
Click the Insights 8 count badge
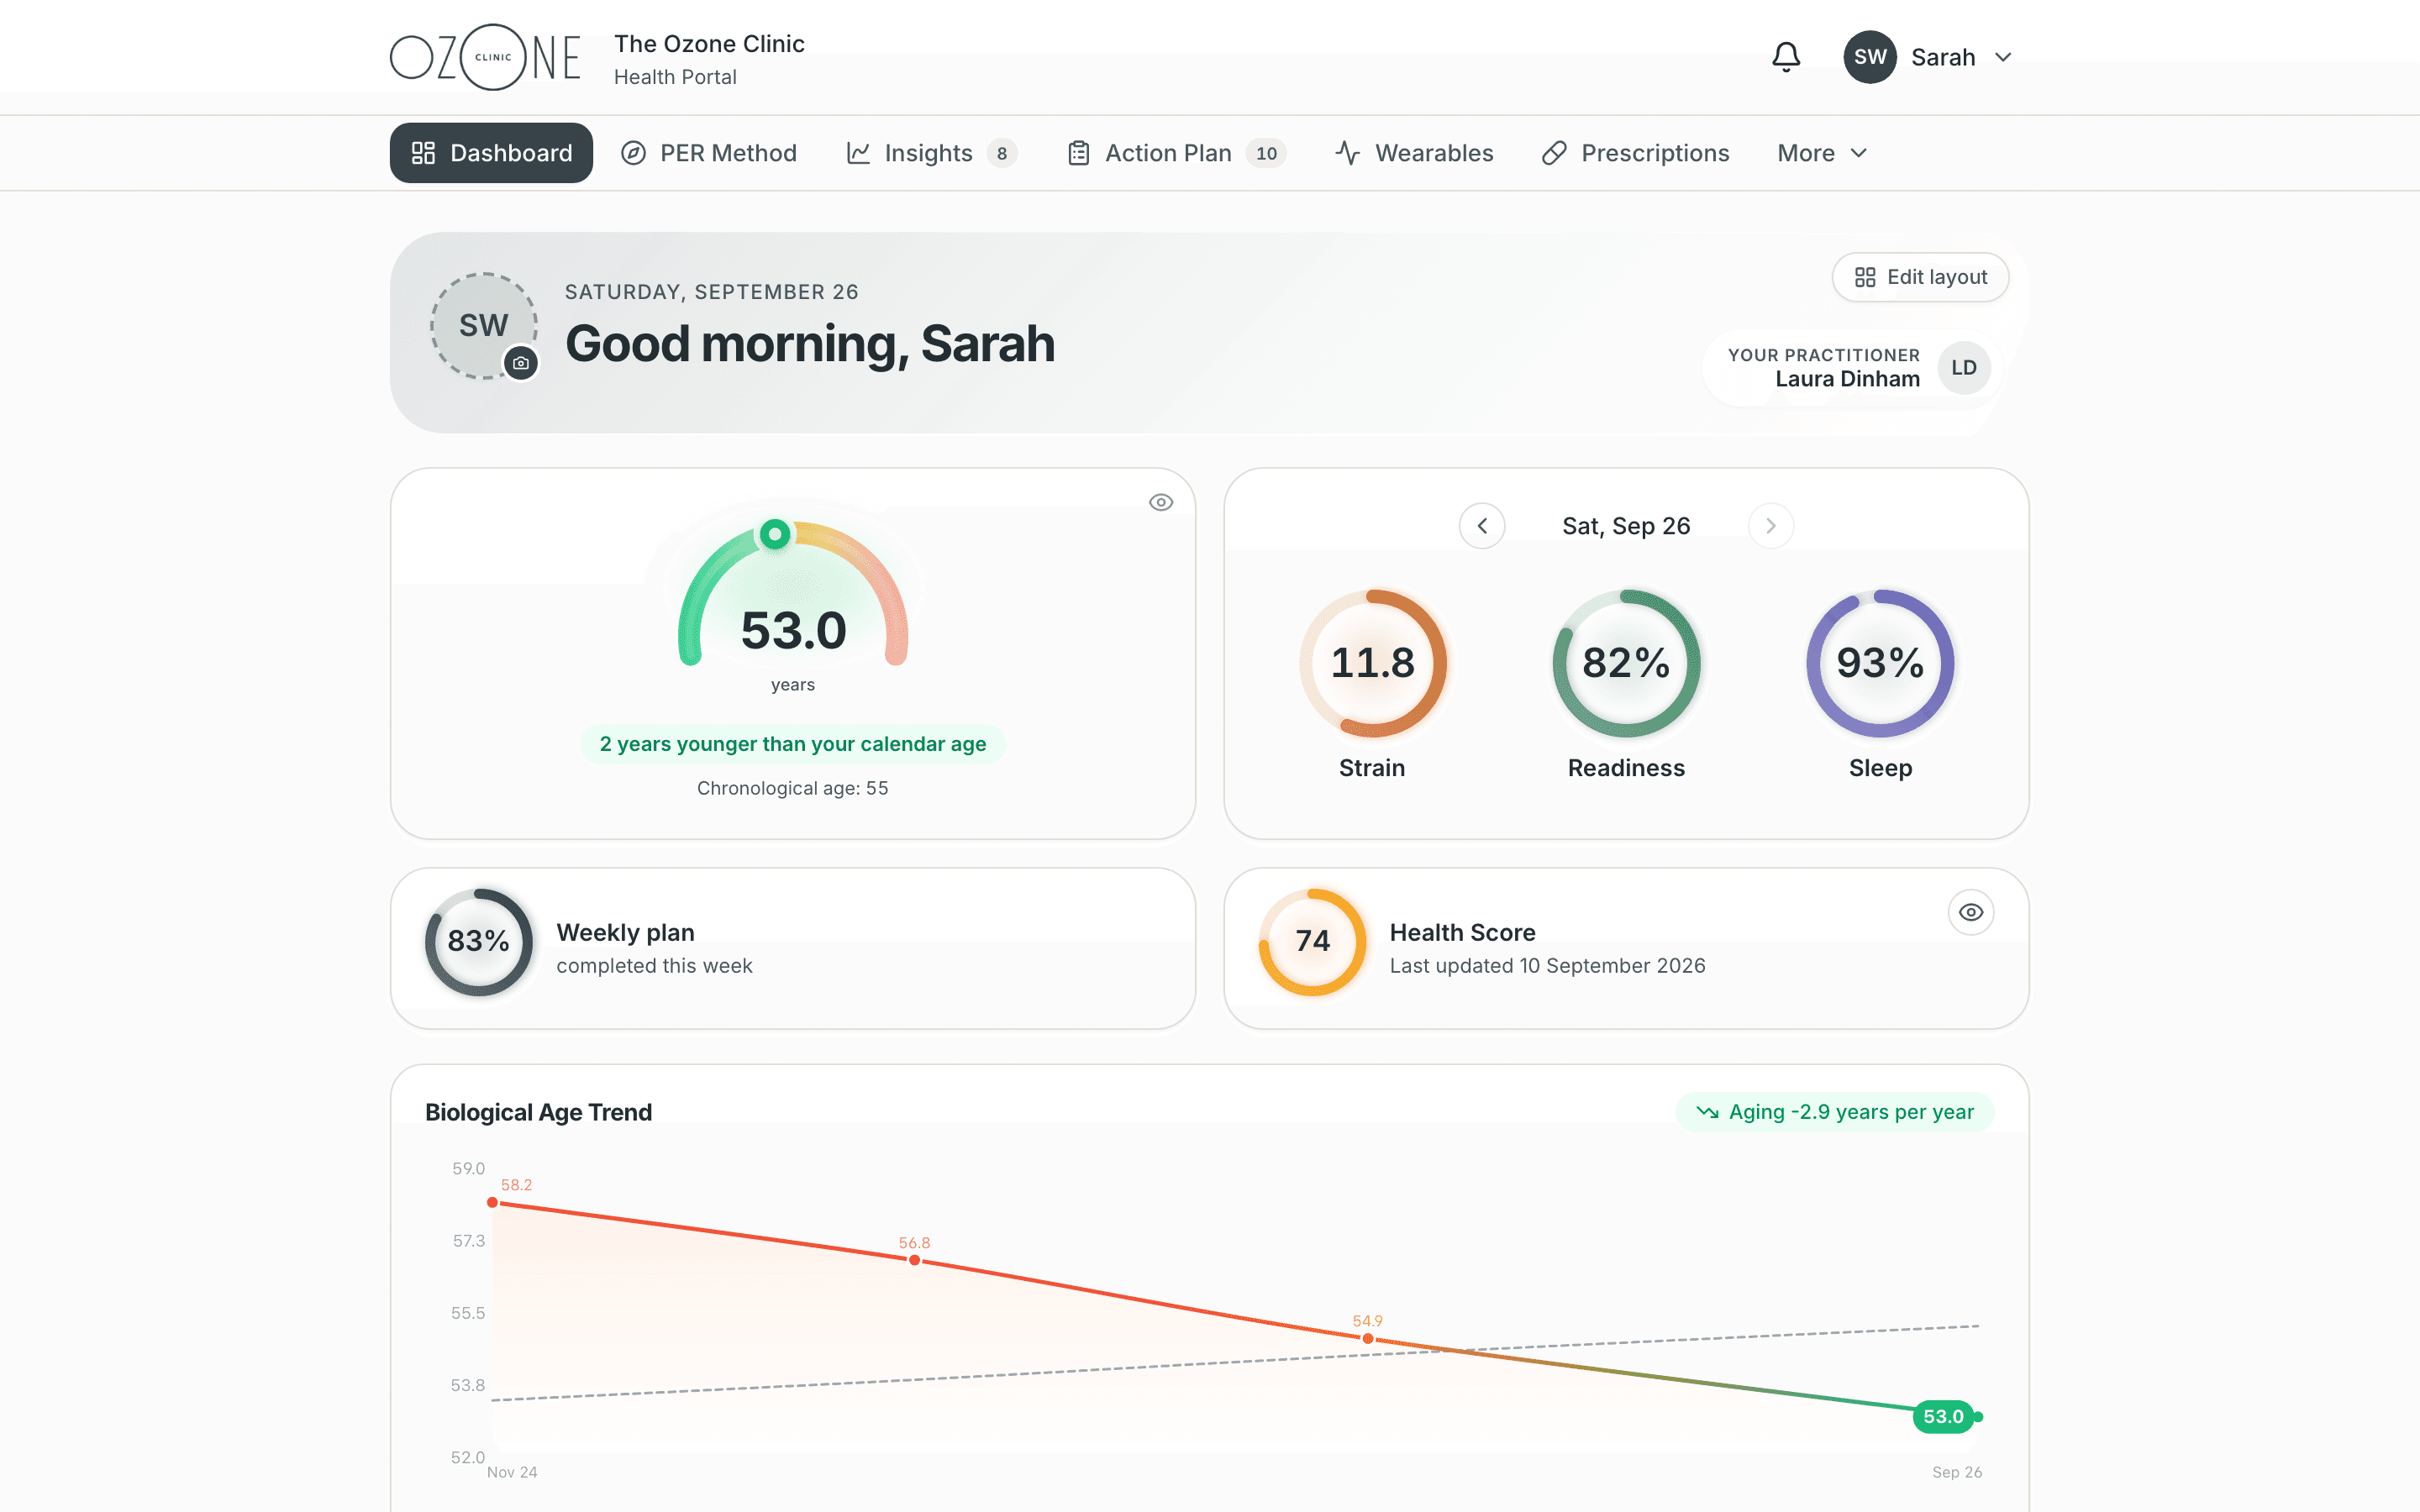click(1002, 153)
